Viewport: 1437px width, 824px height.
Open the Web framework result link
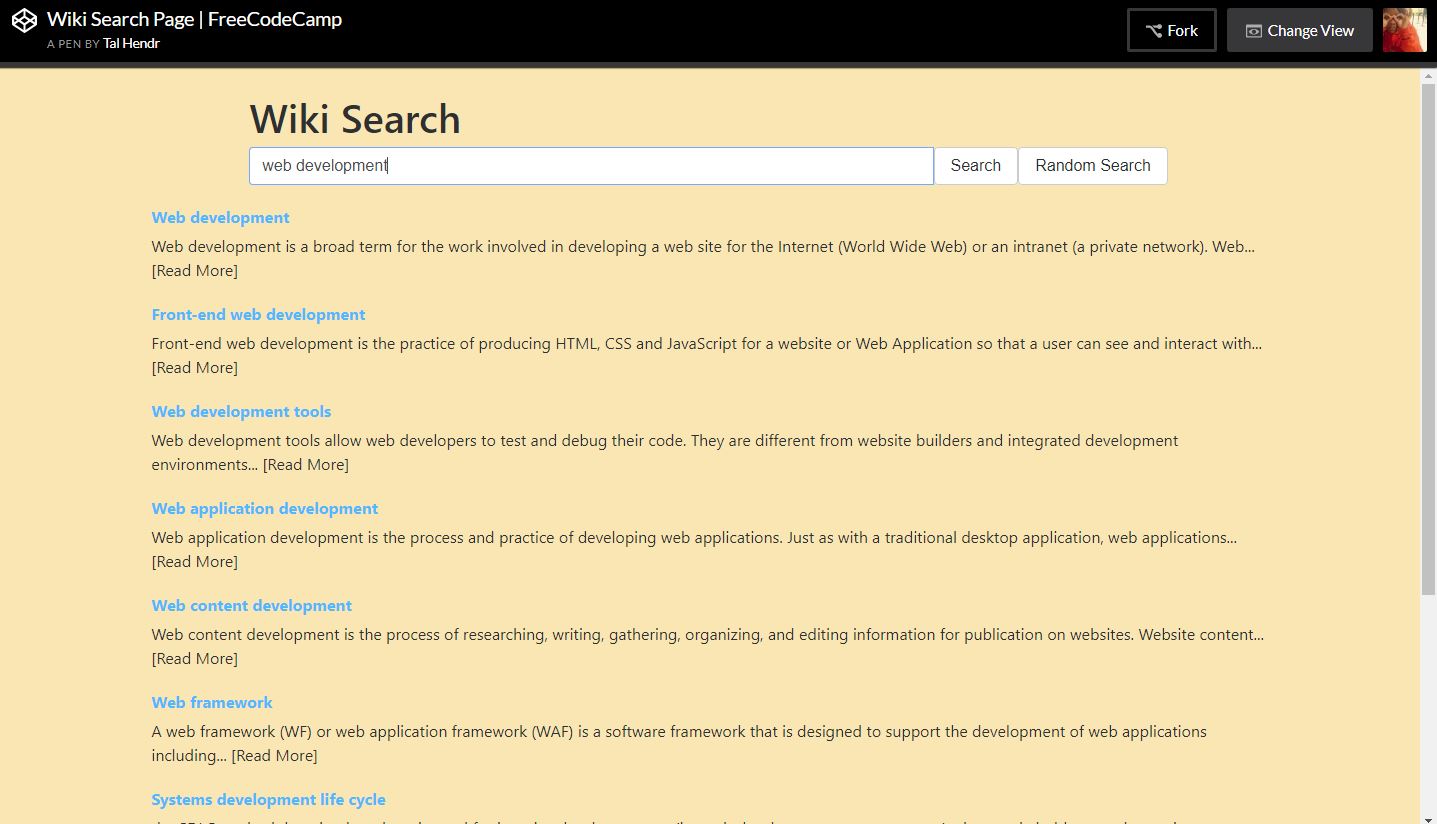(212, 703)
